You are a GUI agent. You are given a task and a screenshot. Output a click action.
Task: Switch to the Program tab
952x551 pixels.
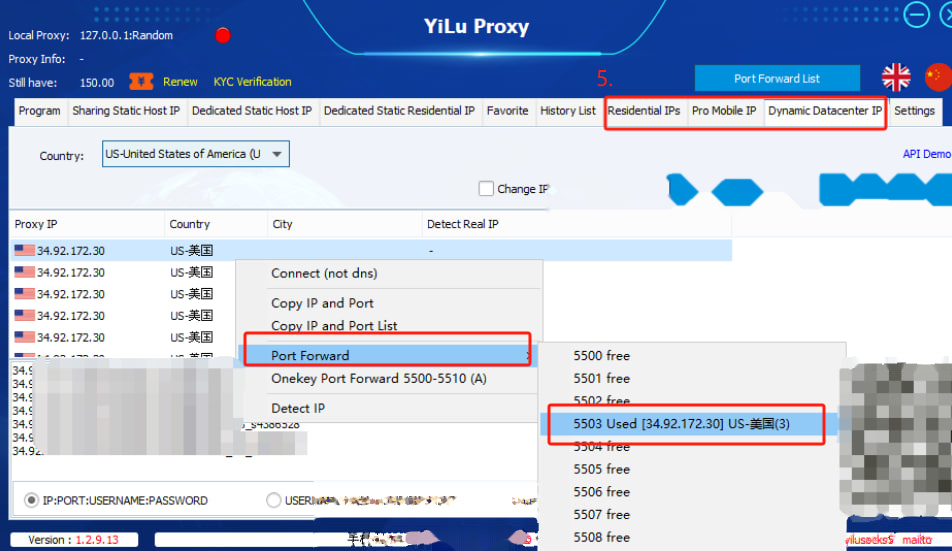pyautogui.click(x=39, y=111)
